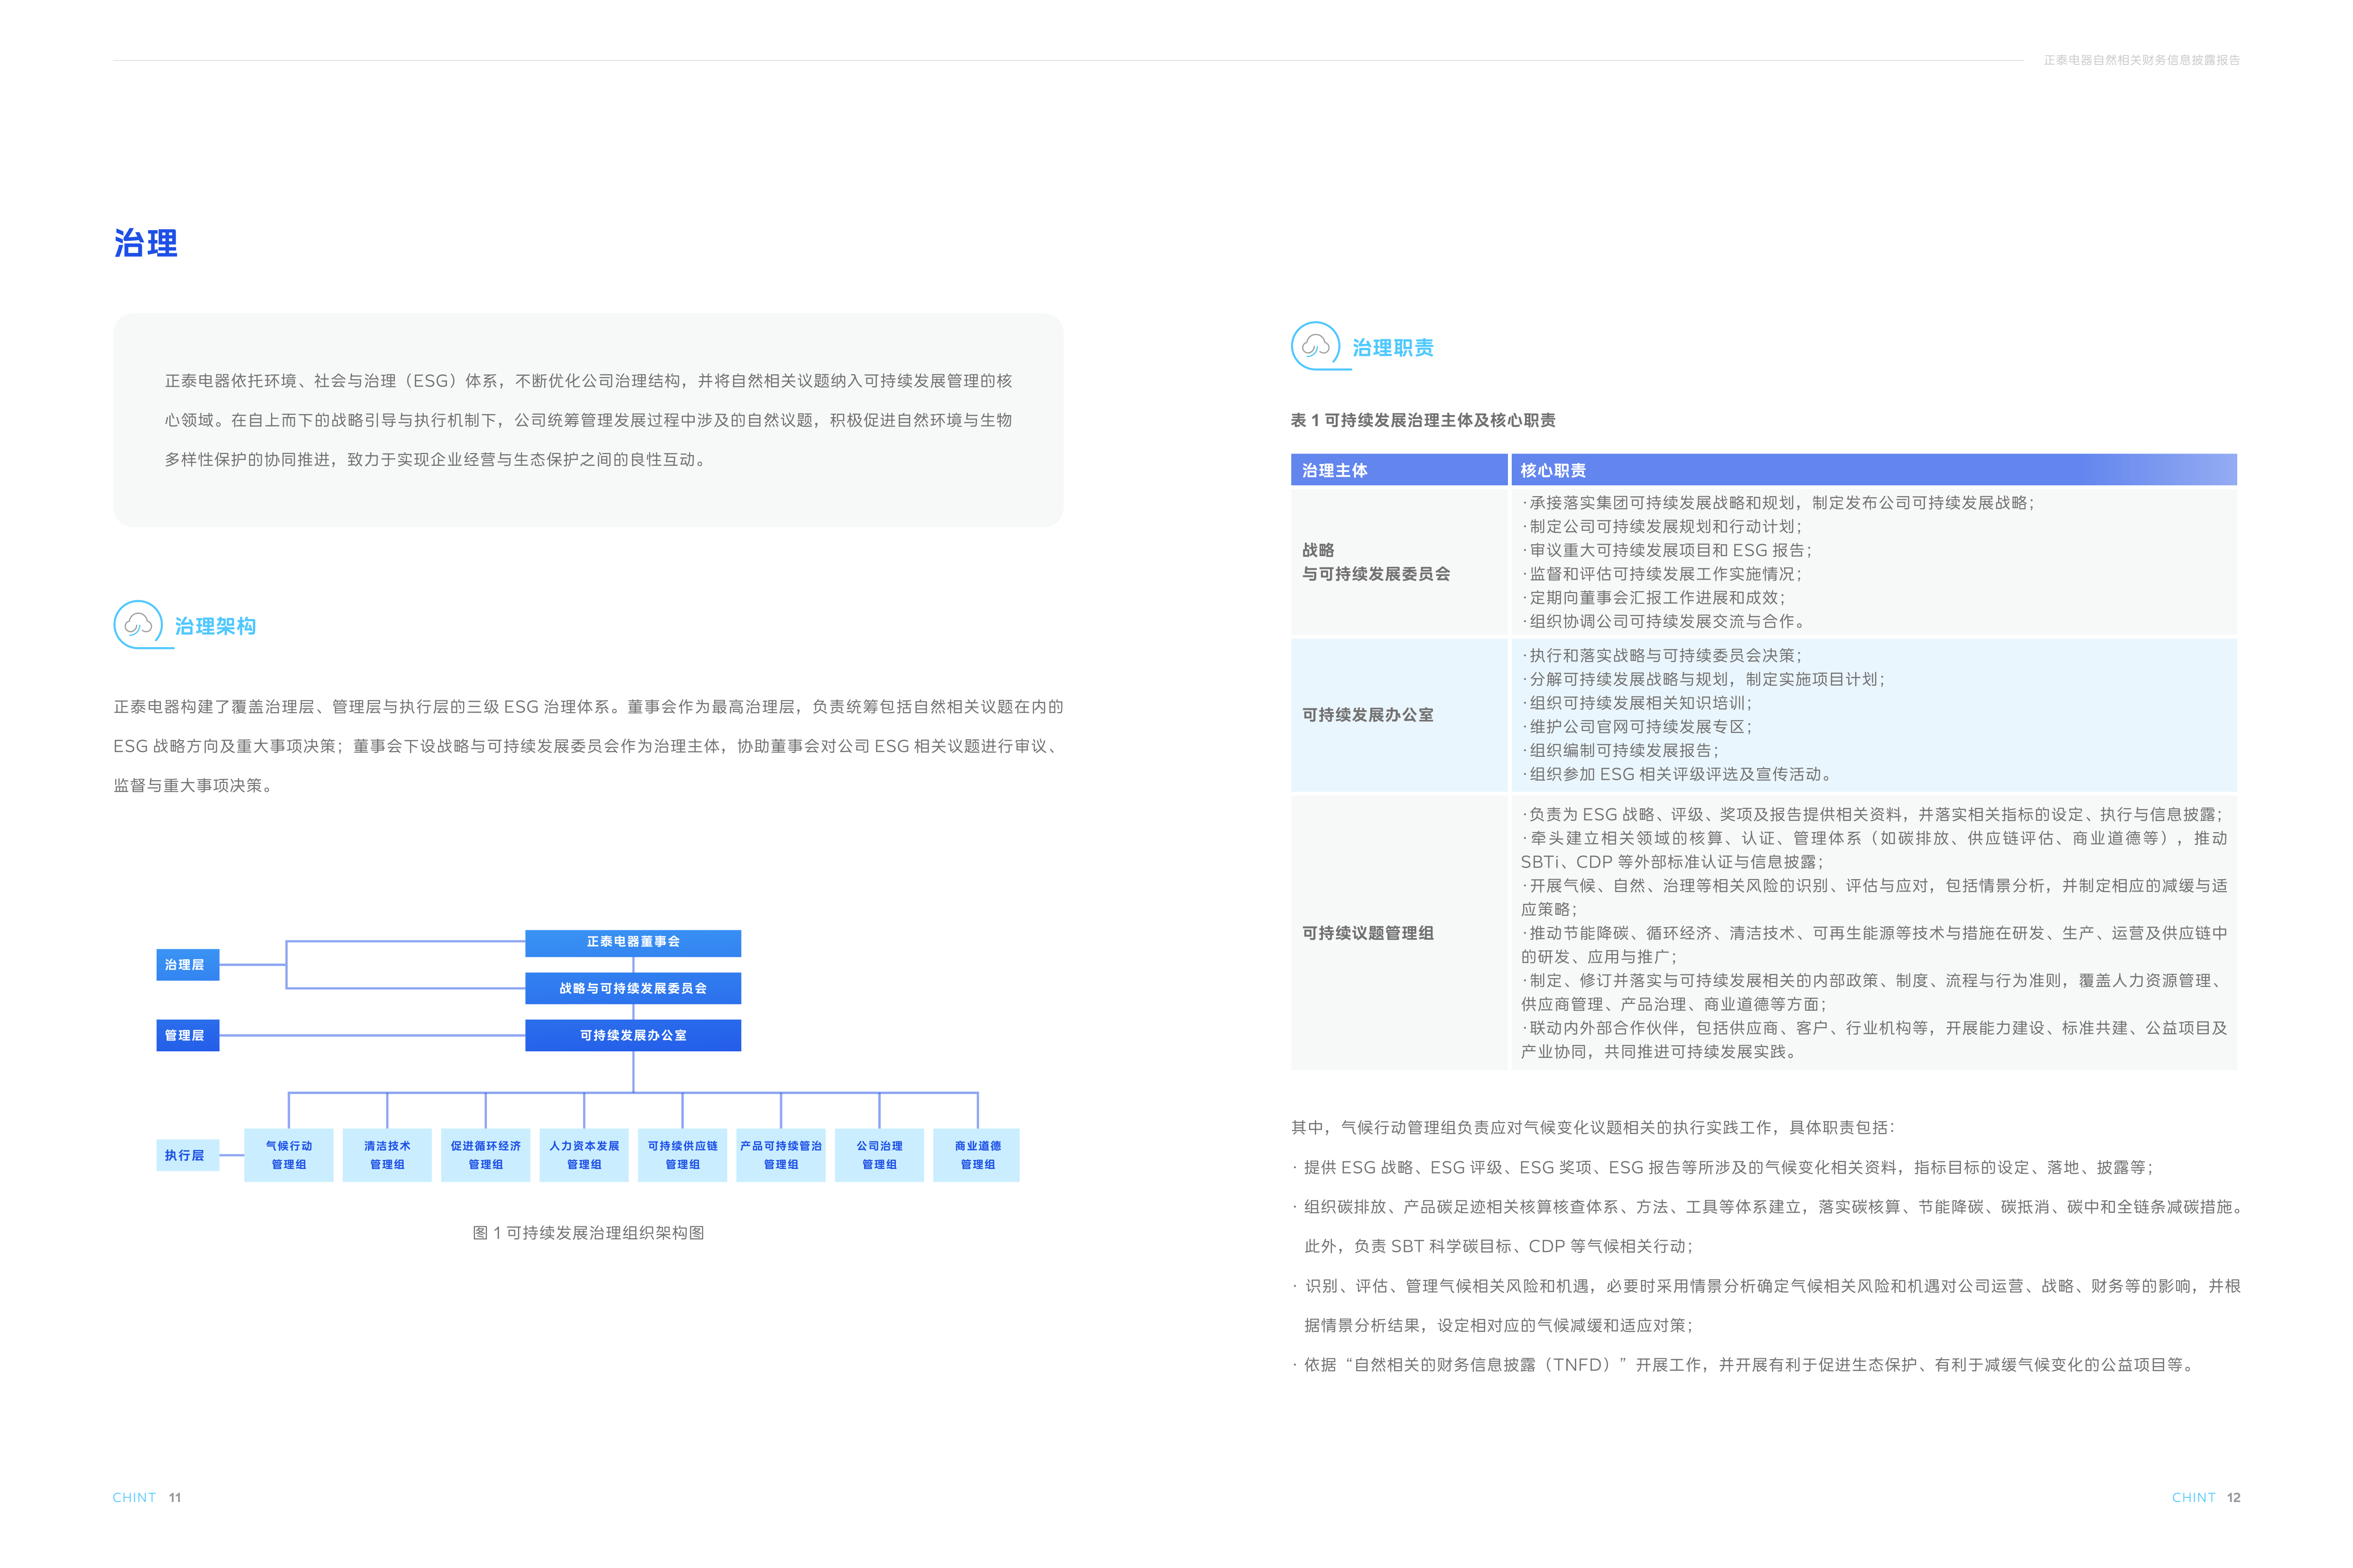This screenshot has height=1568, width=2353.
Task: Click the intro paragraph starting 正泰电器依托环境
Action: click(x=588, y=420)
